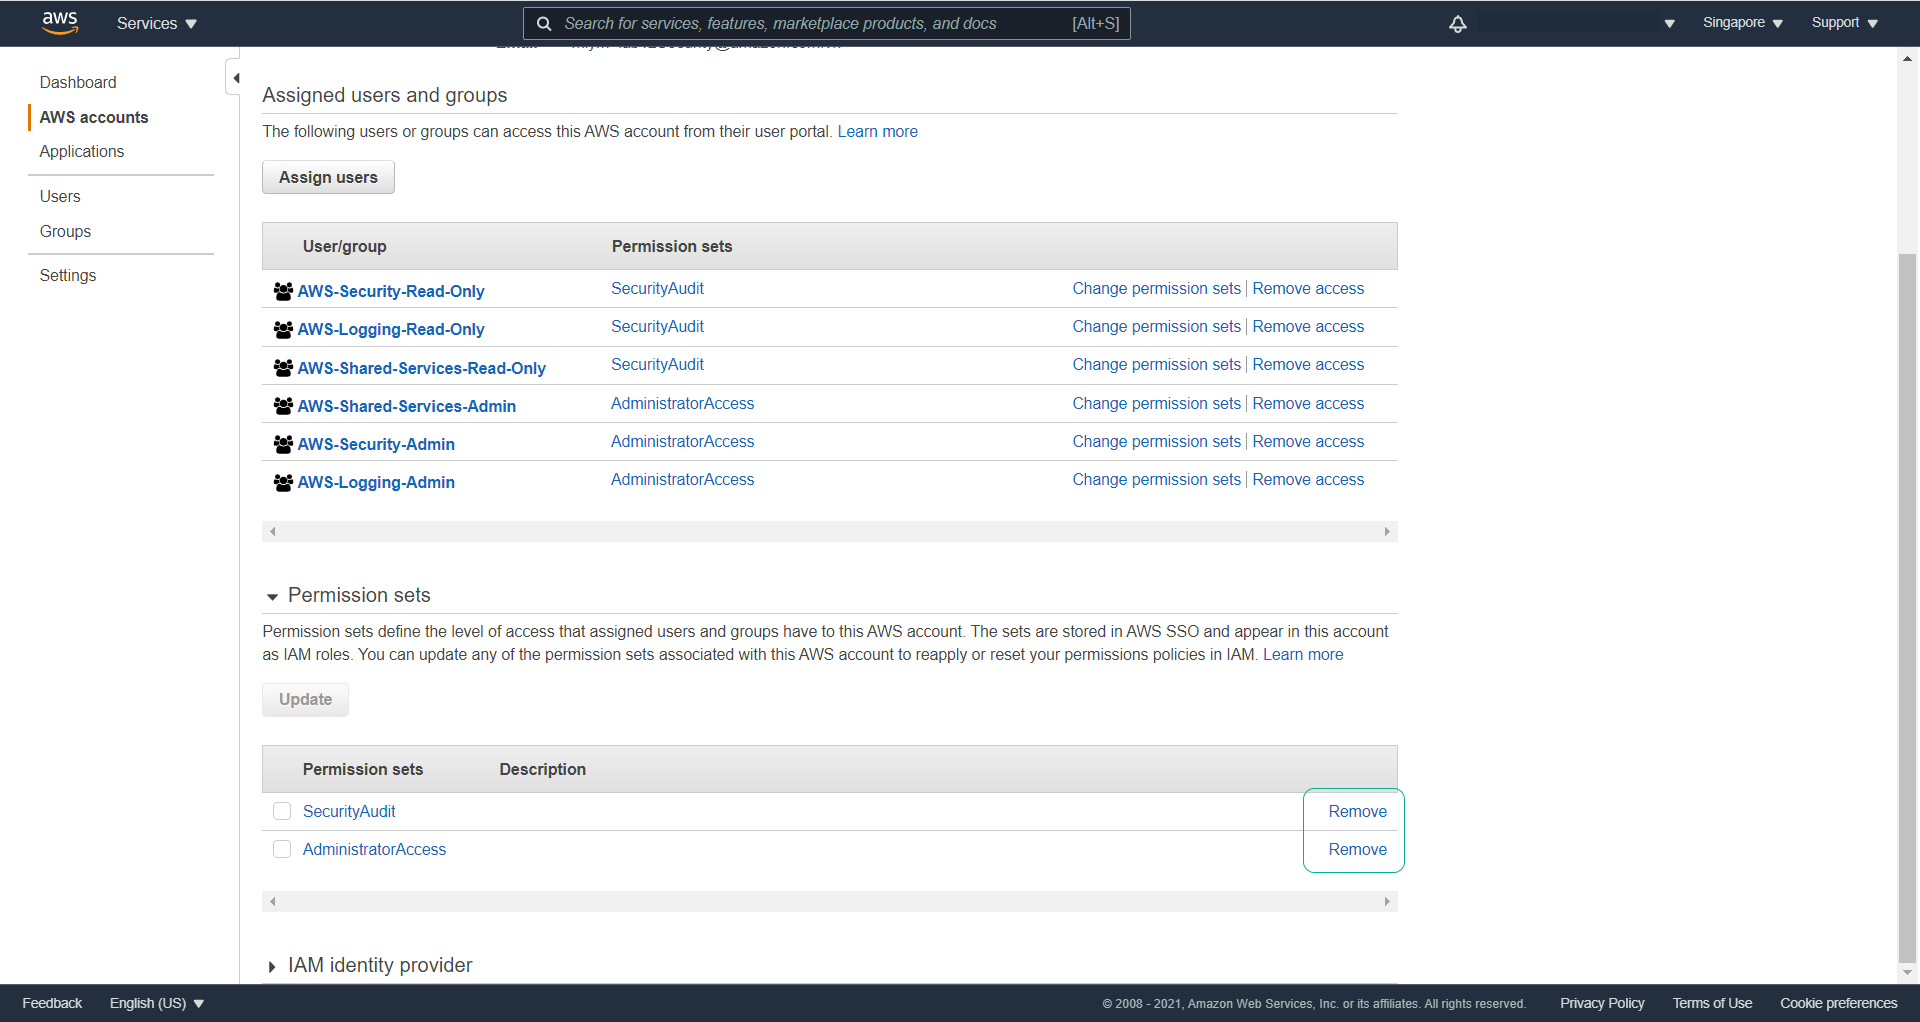Go to Dashboard in sidebar
Viewport: 1920px width, 1022px height.
(78, 82)
